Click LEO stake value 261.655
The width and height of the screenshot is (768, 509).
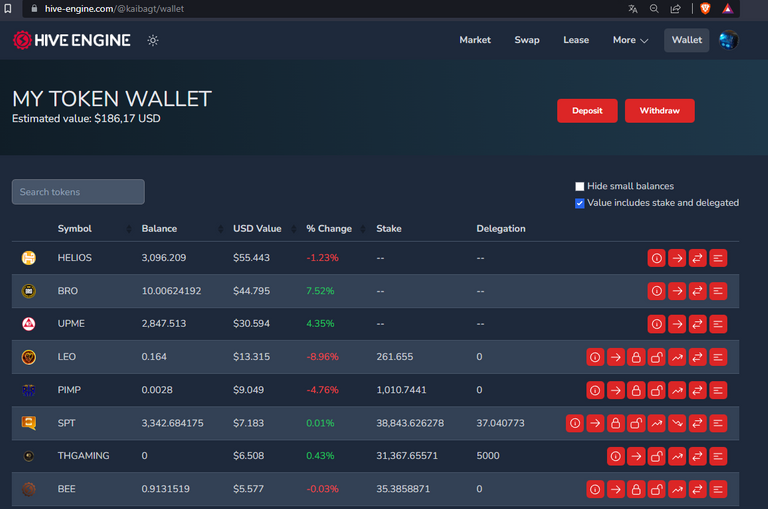point(394,357)
